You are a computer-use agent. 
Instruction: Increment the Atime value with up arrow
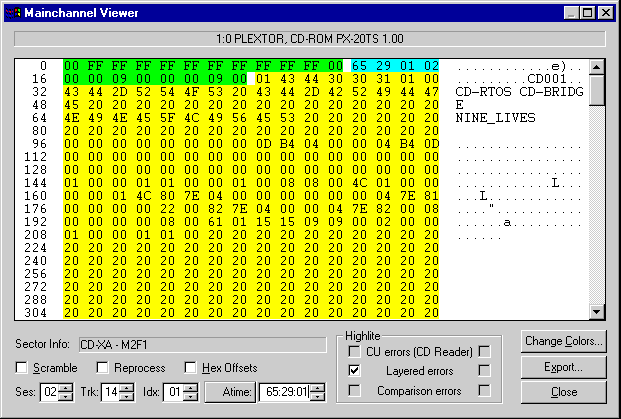318,388
